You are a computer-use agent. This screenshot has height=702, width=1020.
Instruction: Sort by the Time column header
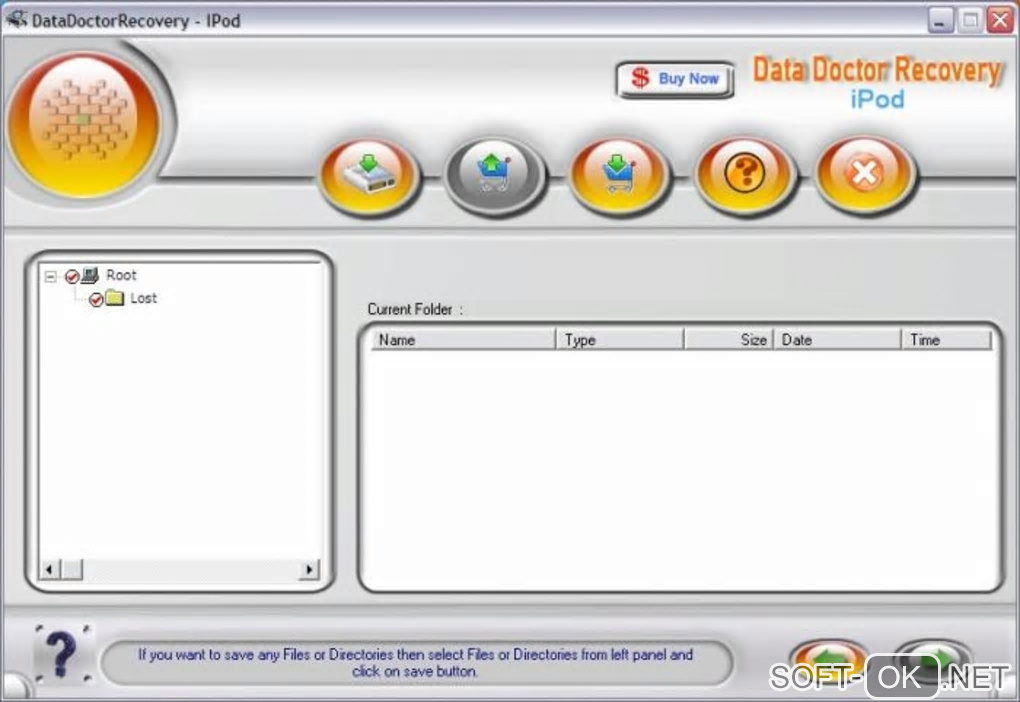click(x=946, y=340)
